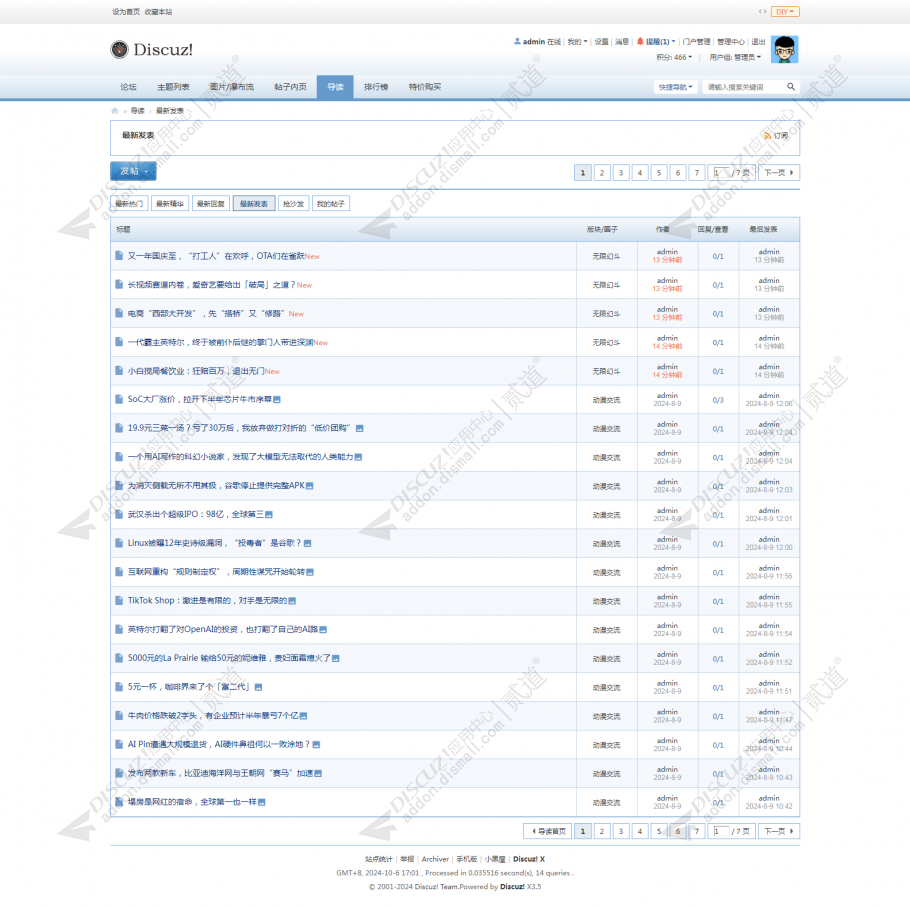Click document icon of 又一年国庆至 post
The width and height of the screenshot is (910, 907).
[x=119, y=255]
